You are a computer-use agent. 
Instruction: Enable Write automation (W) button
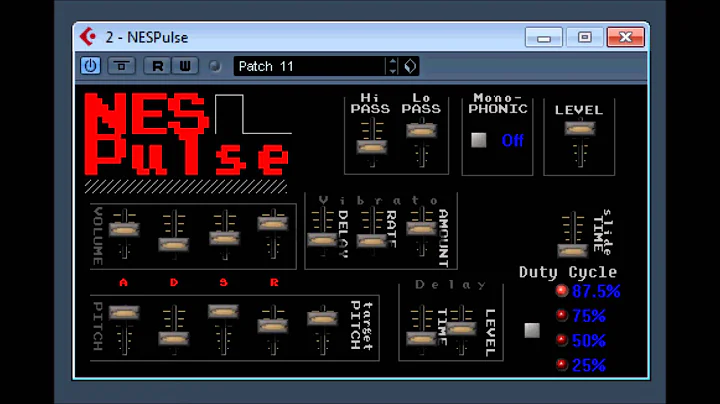tap(185, 66)
